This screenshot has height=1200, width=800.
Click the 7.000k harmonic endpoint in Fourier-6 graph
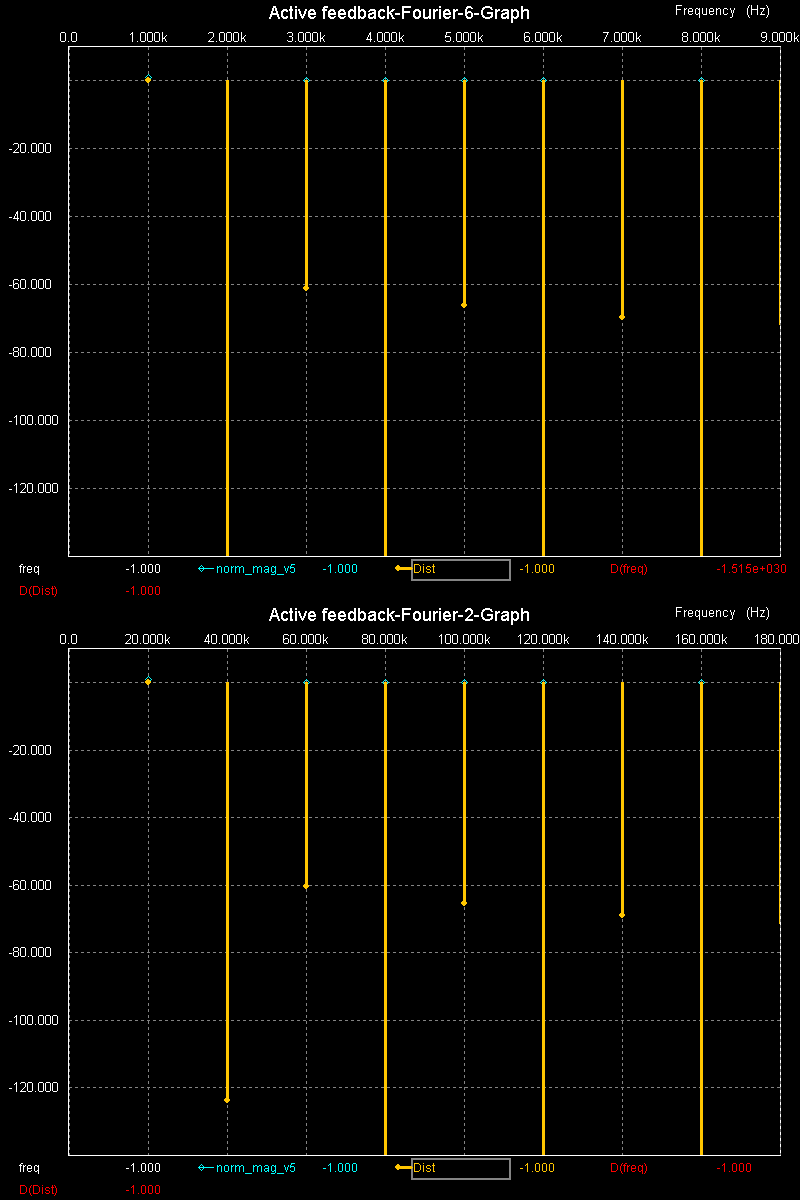click(622, 317)
